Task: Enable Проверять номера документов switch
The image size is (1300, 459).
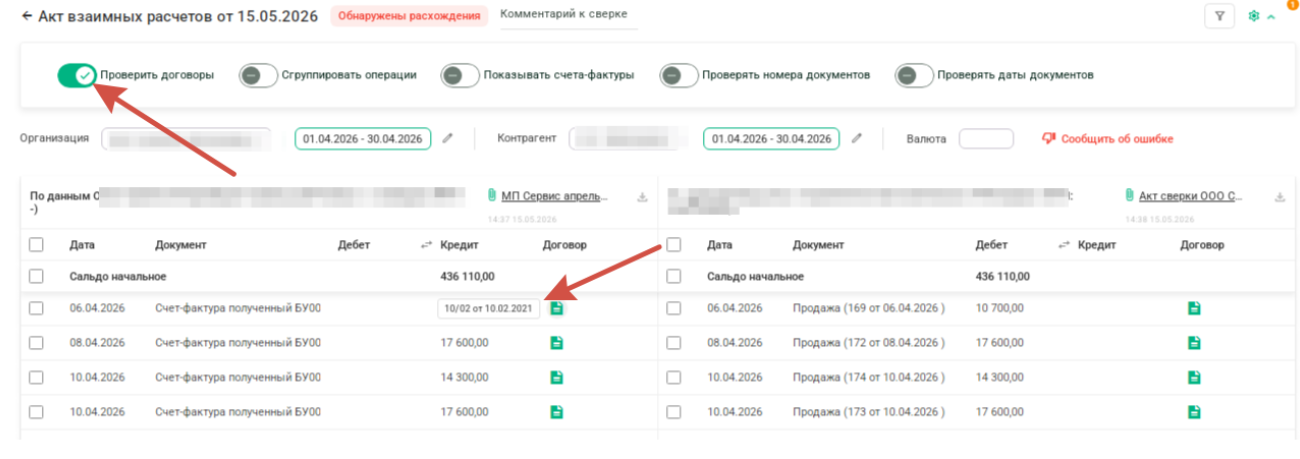Action: click(679, 75)
